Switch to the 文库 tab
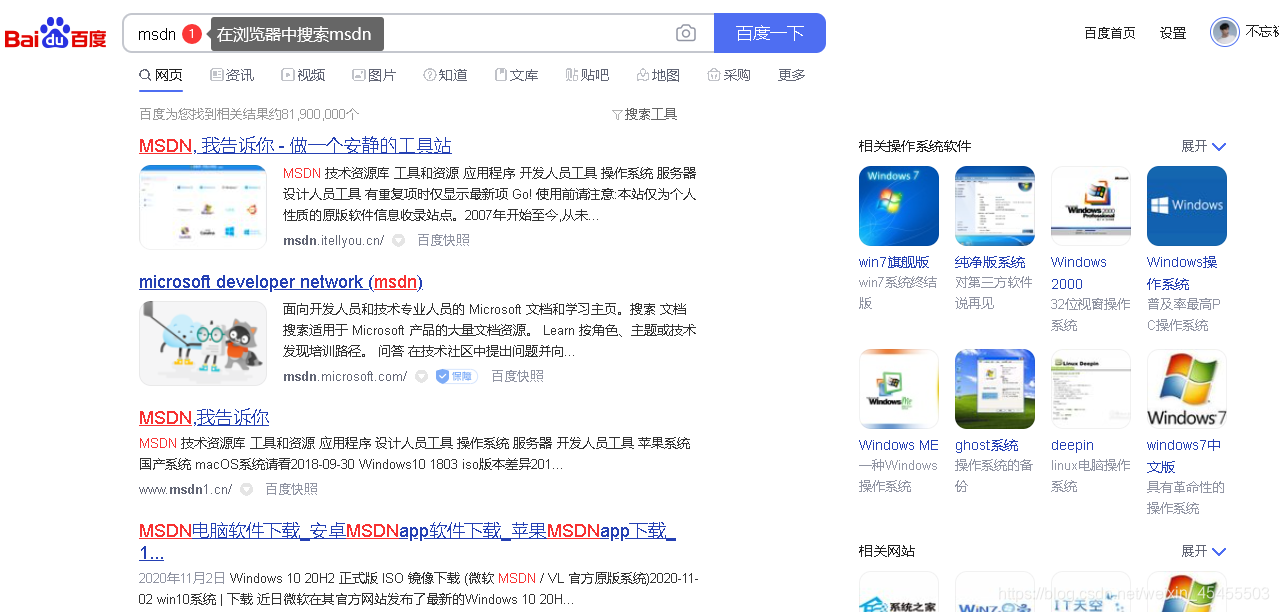Viewport: 1279px width, 612px height. pyautogui.click(x=516, y=75)
